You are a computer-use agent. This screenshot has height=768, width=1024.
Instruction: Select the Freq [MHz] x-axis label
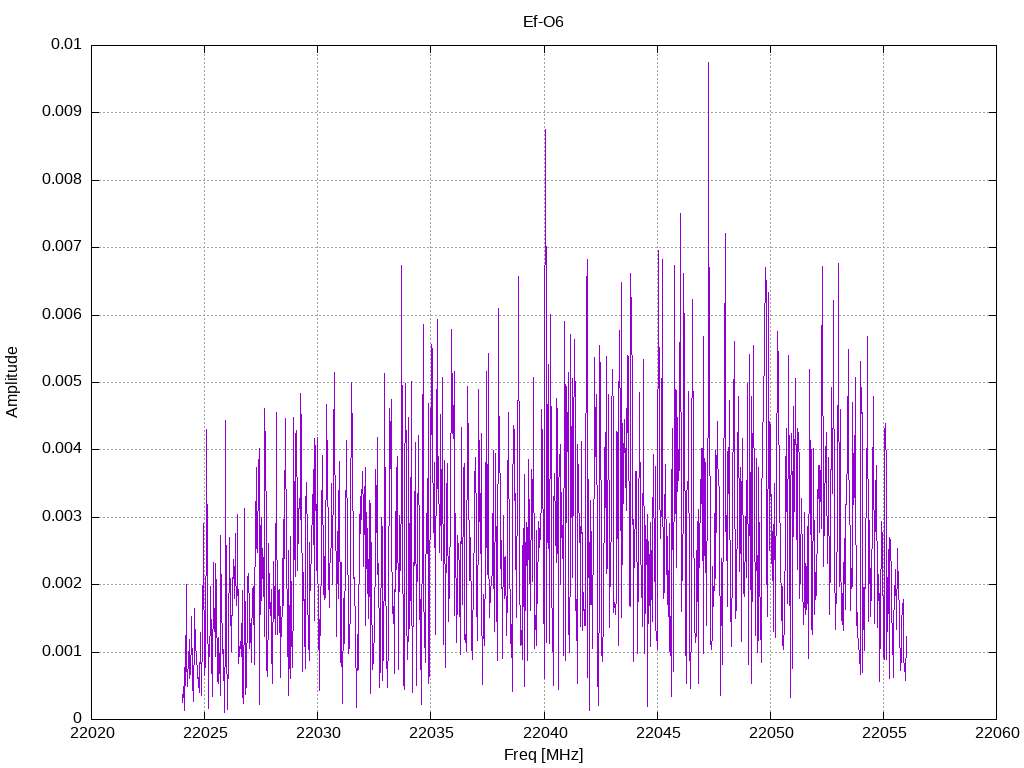tap(543, 755)
